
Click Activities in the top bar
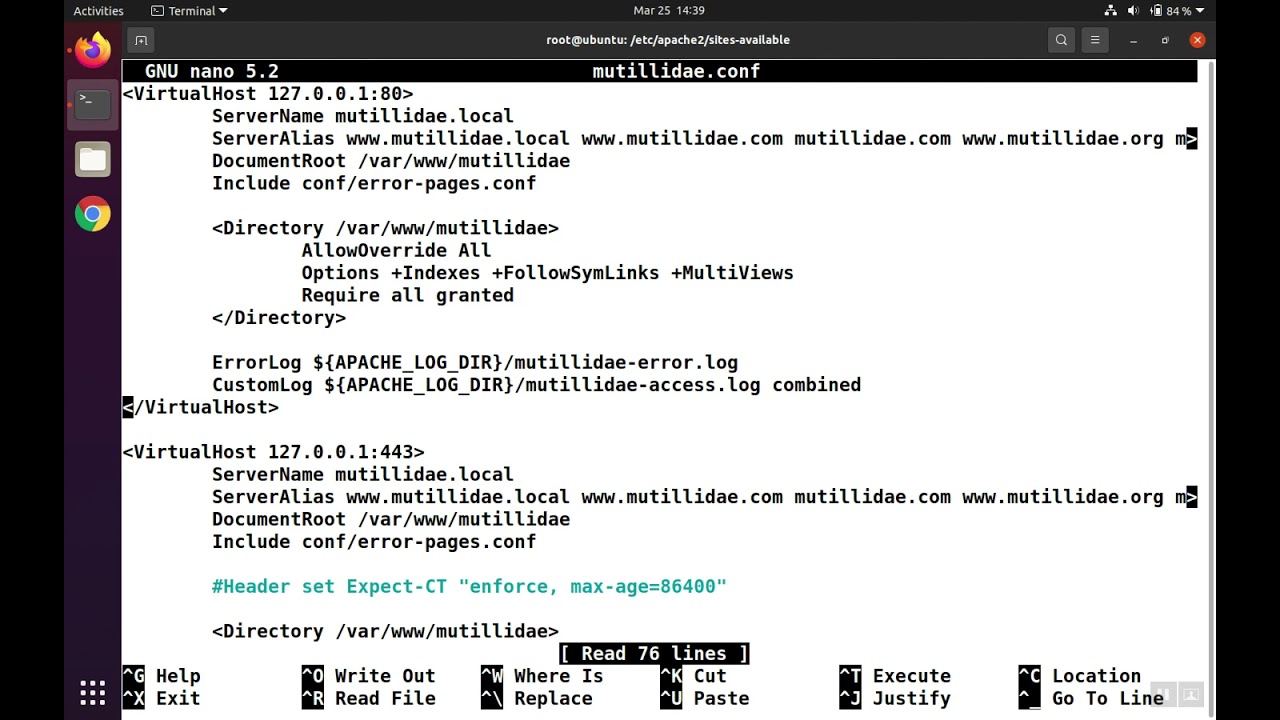[98, 10]
